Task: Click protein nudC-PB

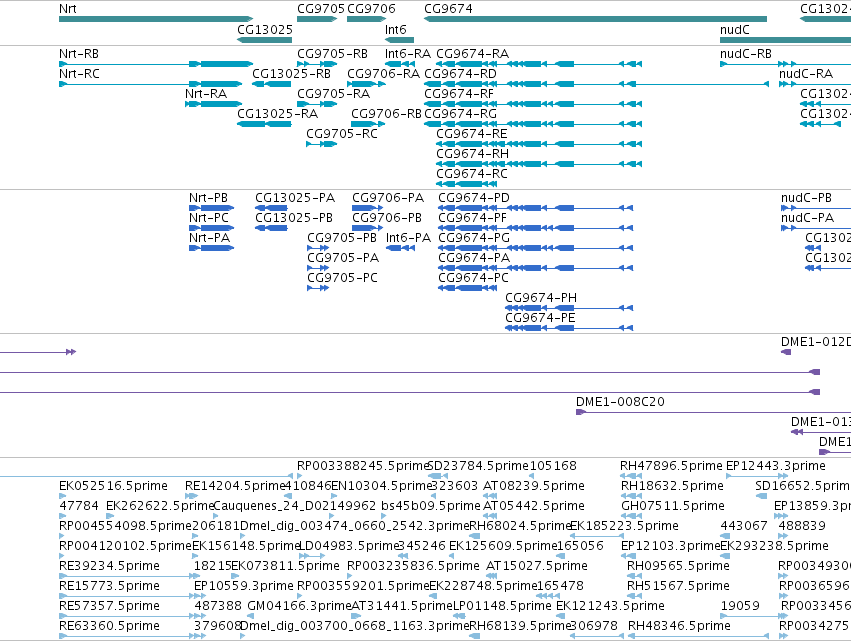Action: pos(816,208)
